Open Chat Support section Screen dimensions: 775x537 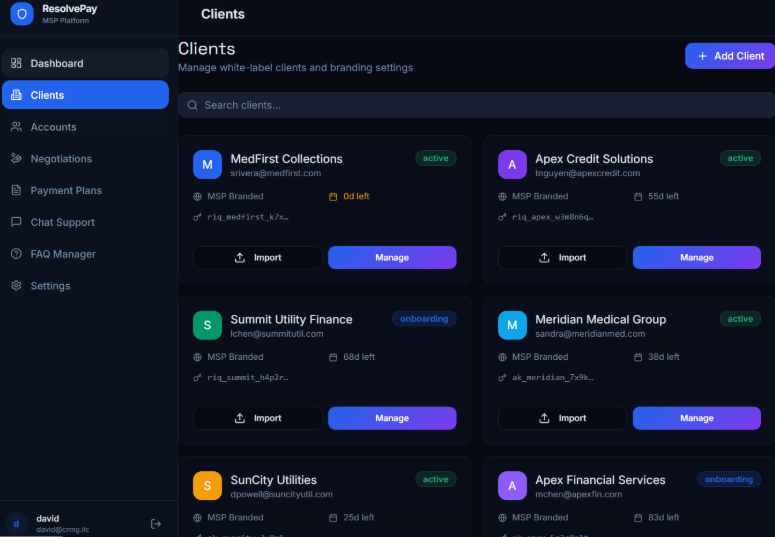62,223
